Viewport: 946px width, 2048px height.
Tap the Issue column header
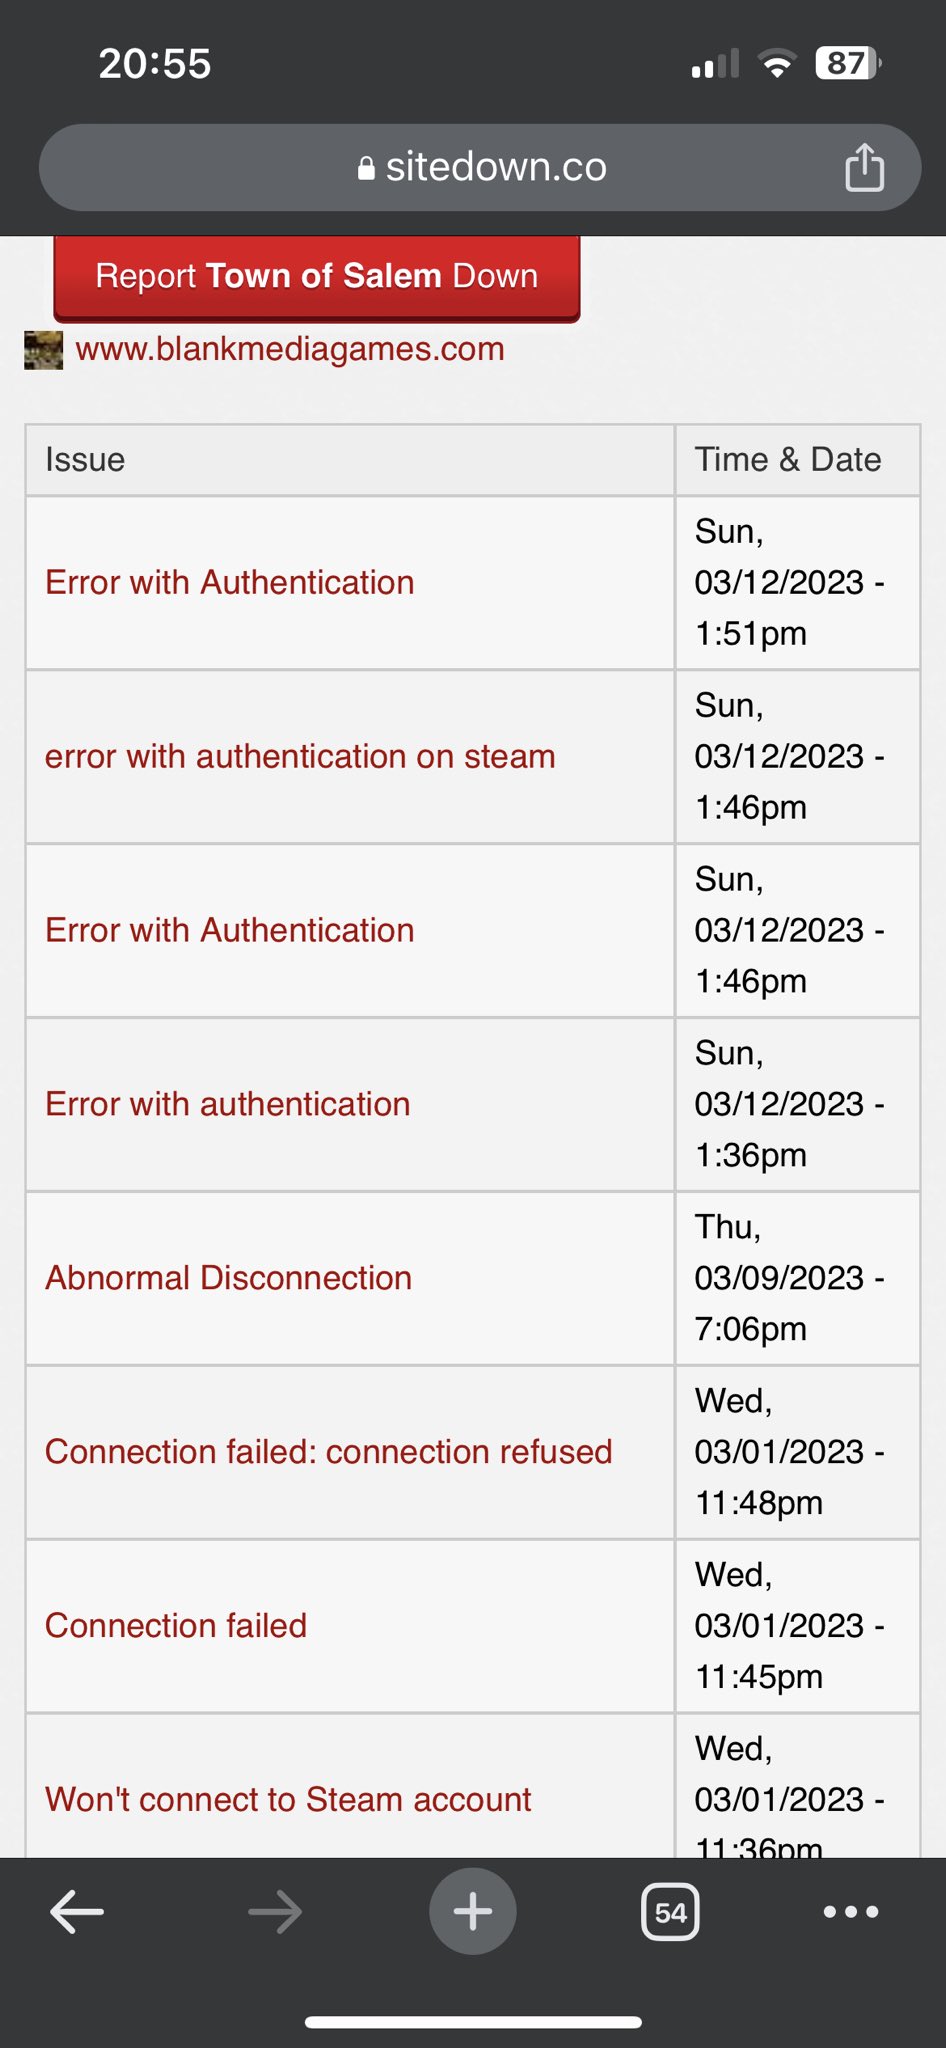pyautogui.click(x=85, y=460)
